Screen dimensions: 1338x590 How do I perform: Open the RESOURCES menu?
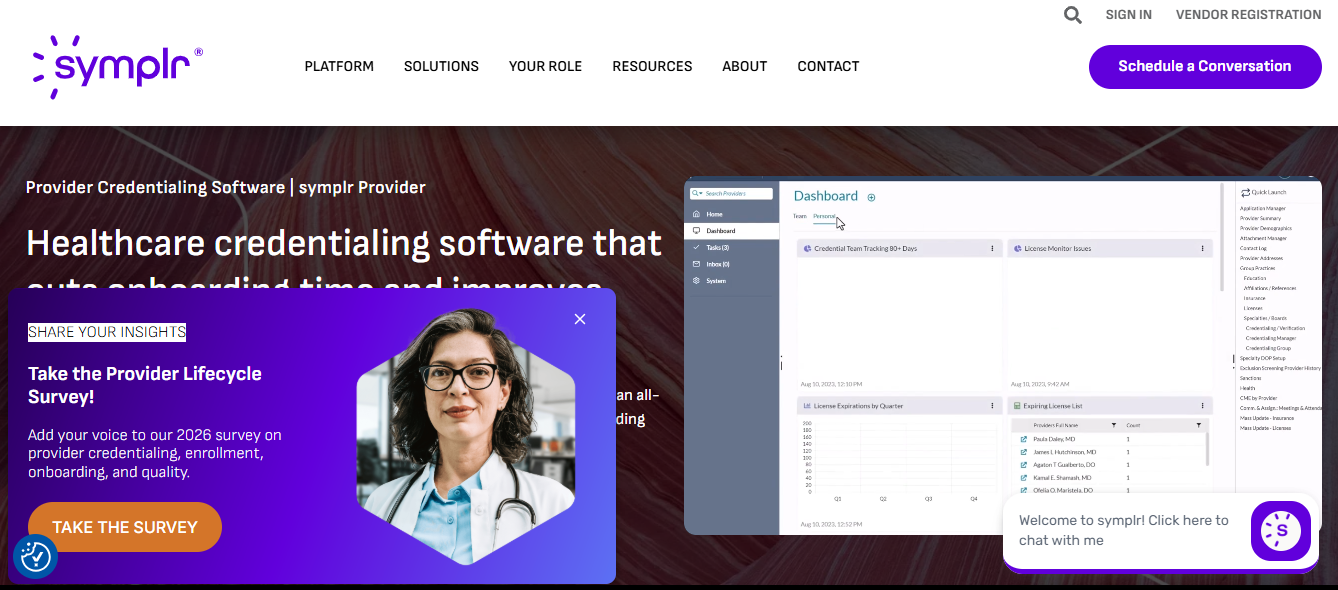click(x=652, y=66)
